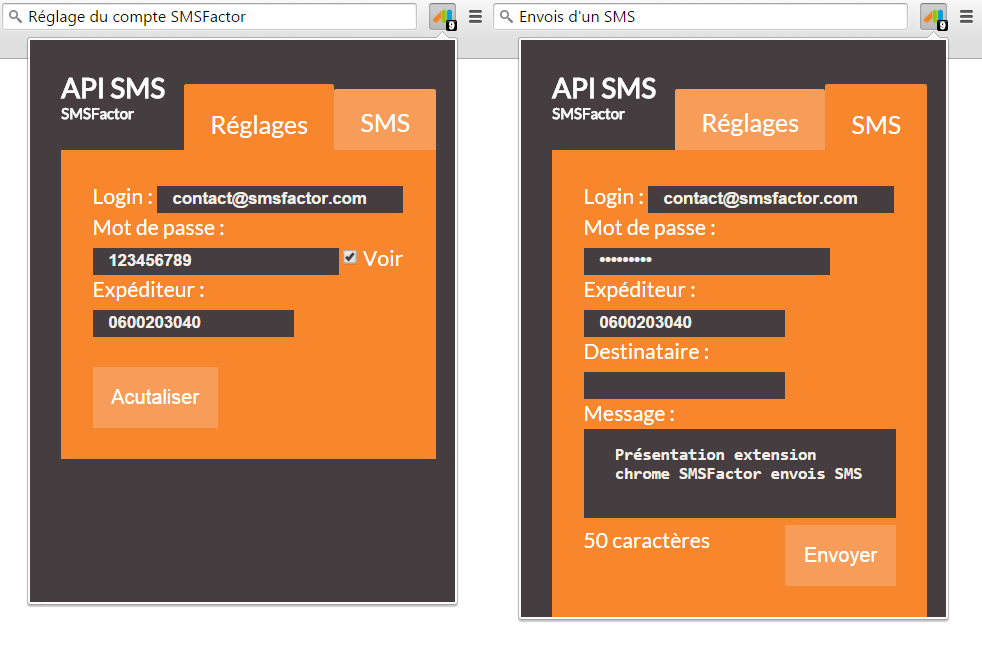
Task: Click the Login field in the settings popup
Action: [x=279, y=199]
